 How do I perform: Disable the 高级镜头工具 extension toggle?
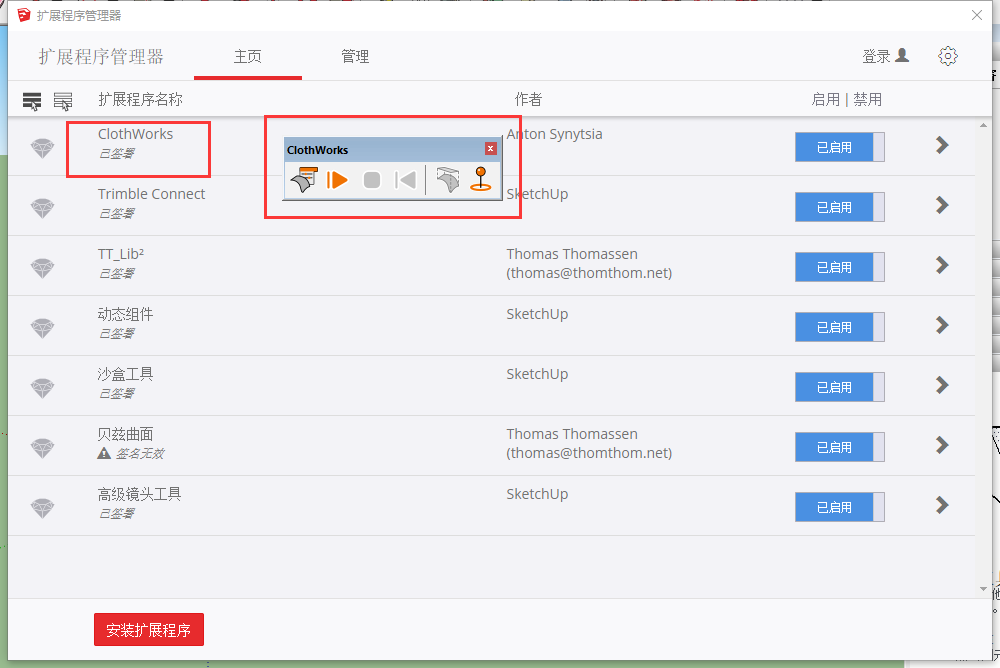[x=839, y=507]
